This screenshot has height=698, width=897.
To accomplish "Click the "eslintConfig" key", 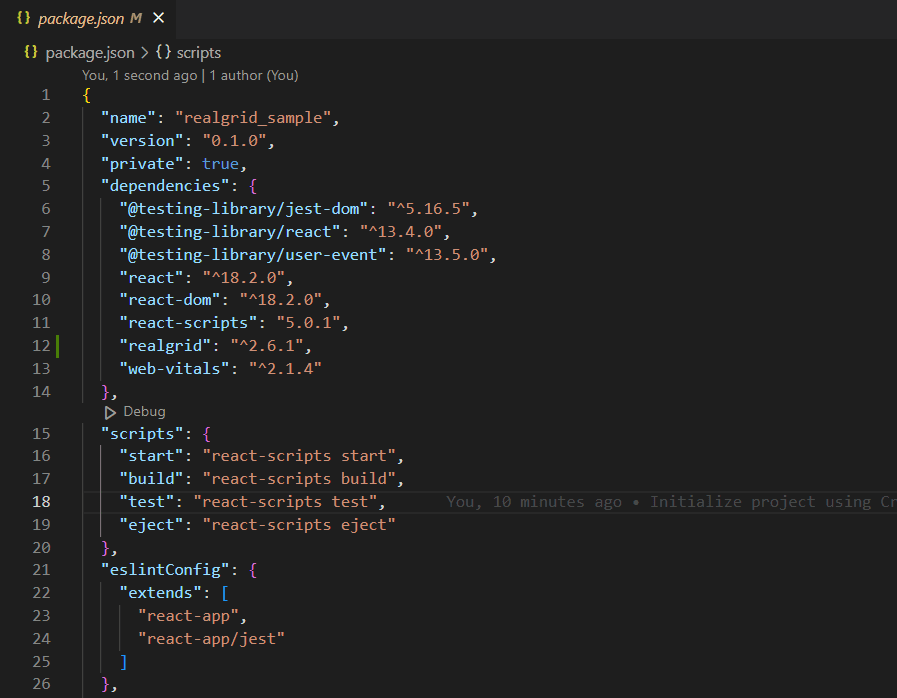I will [x=165, y=570].
